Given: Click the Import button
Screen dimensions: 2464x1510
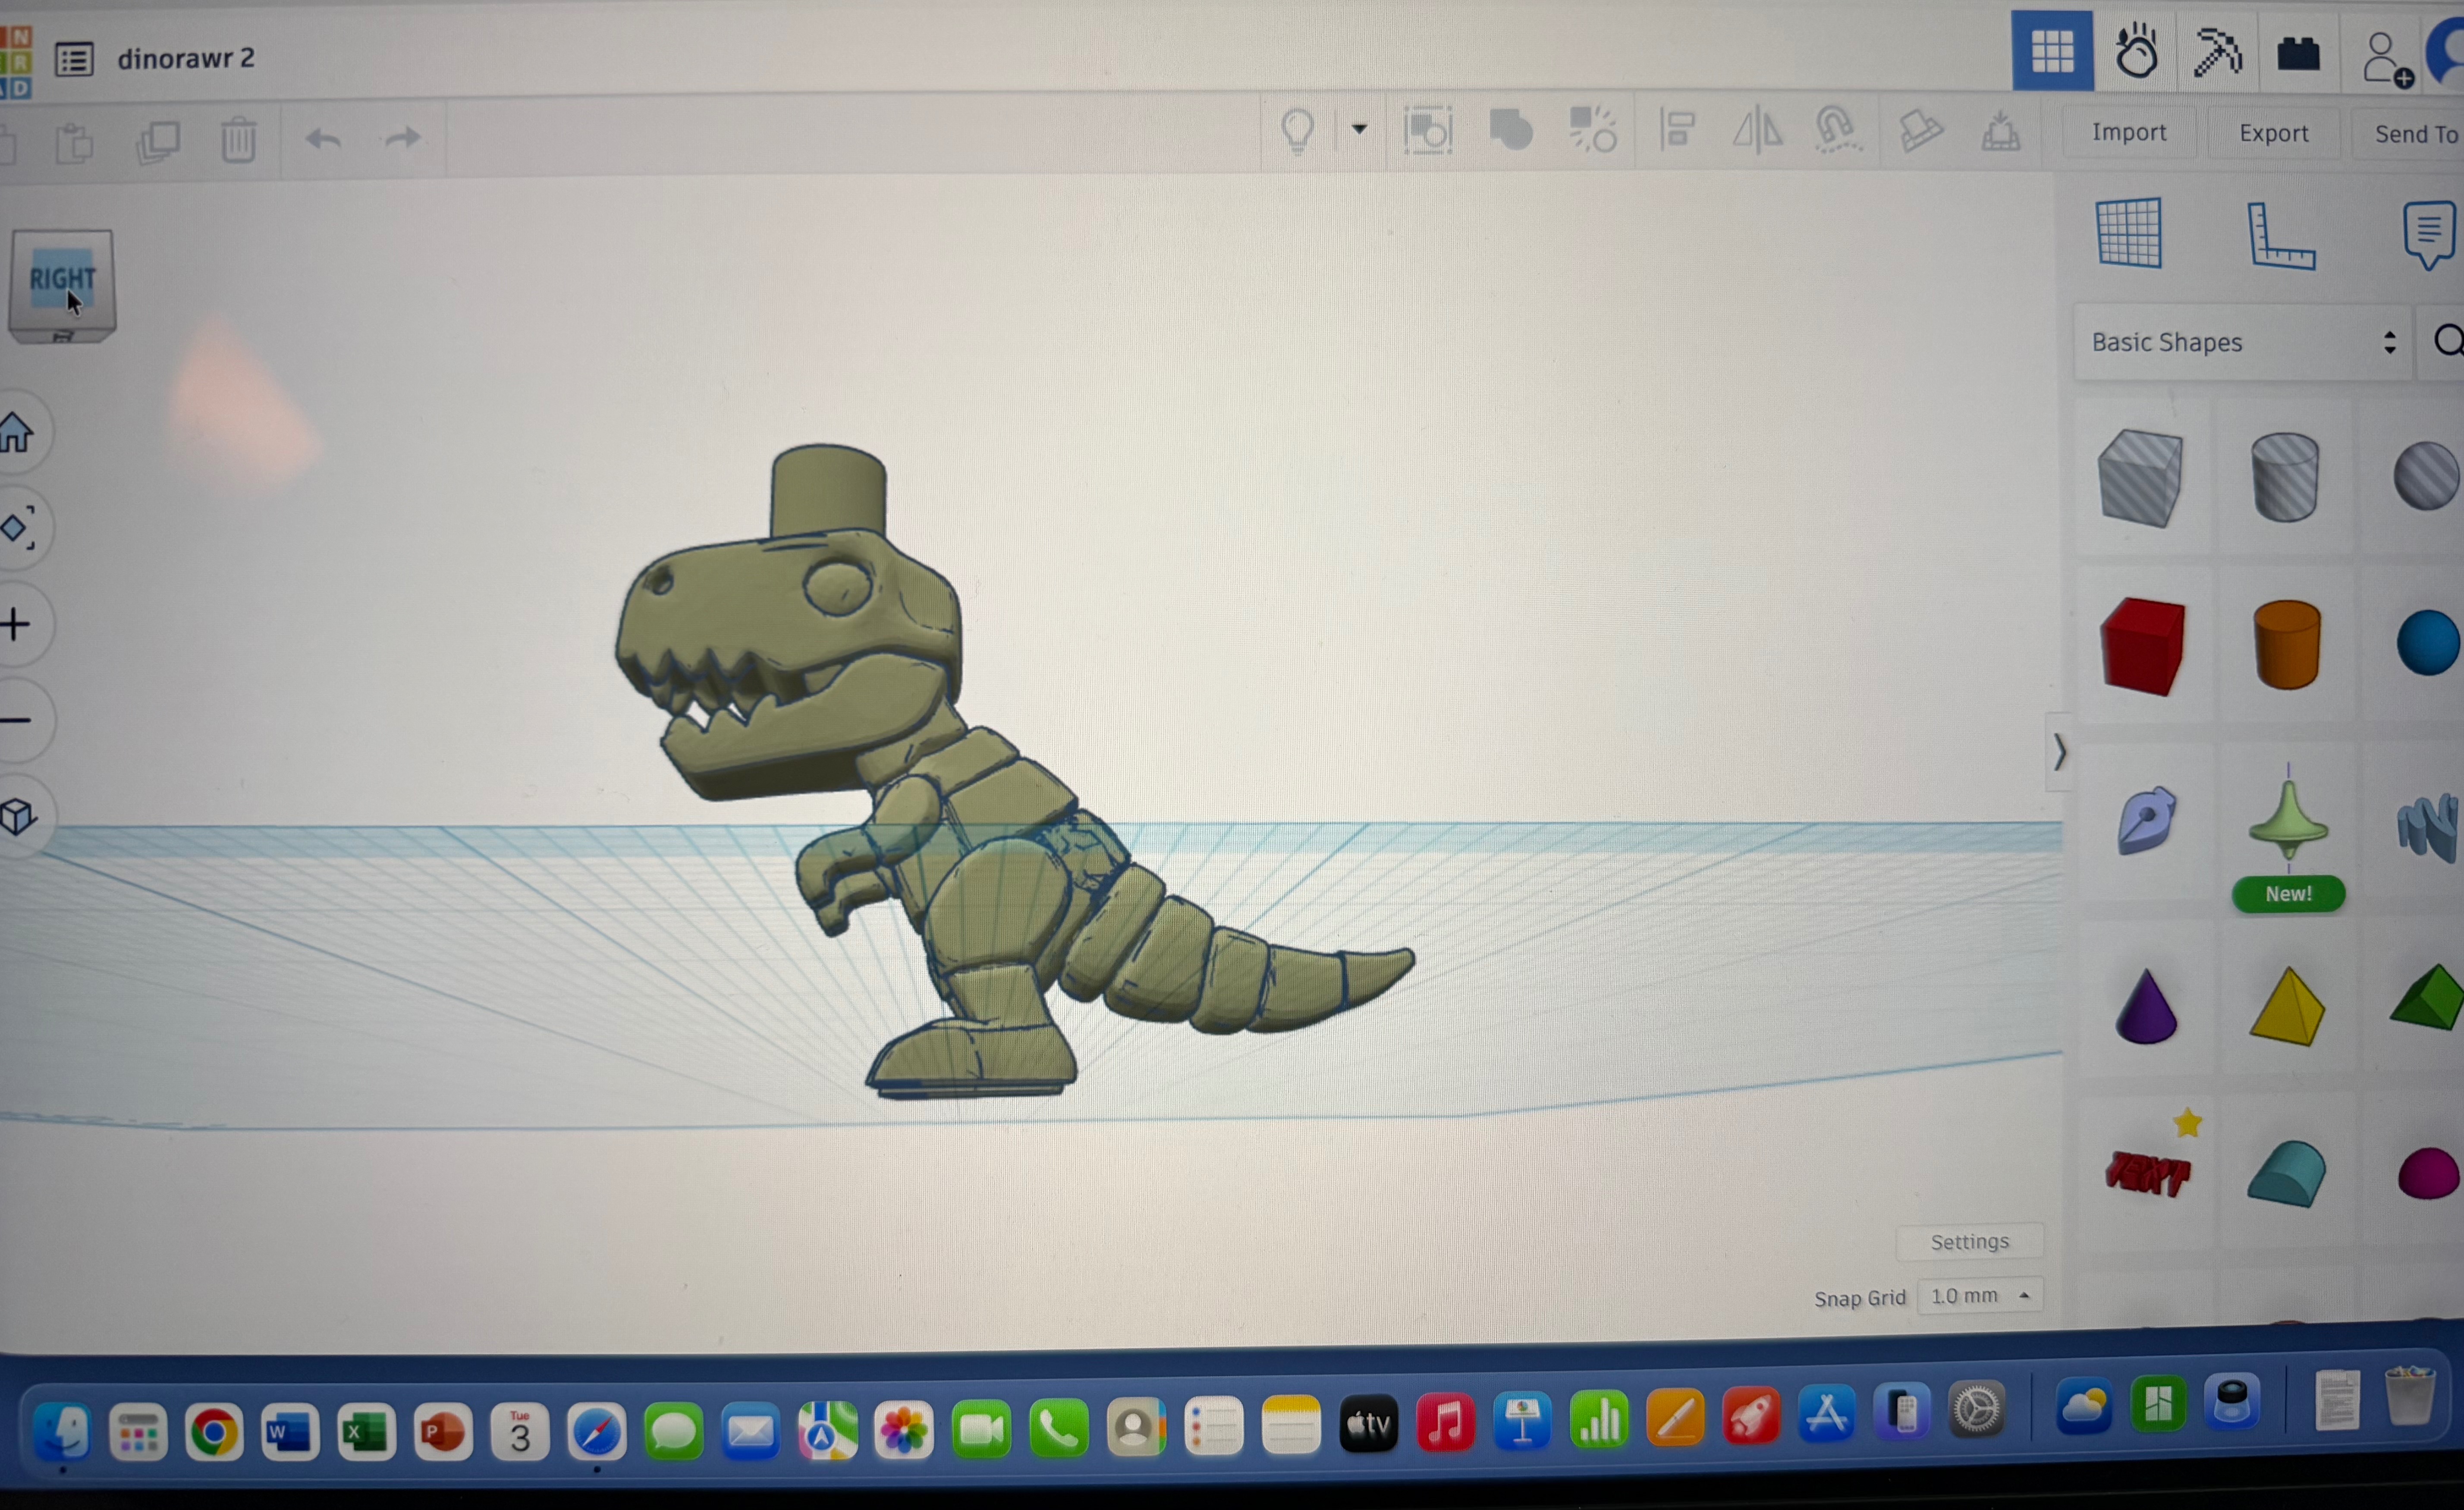Looking at the screenshot, I should 2128,133.
